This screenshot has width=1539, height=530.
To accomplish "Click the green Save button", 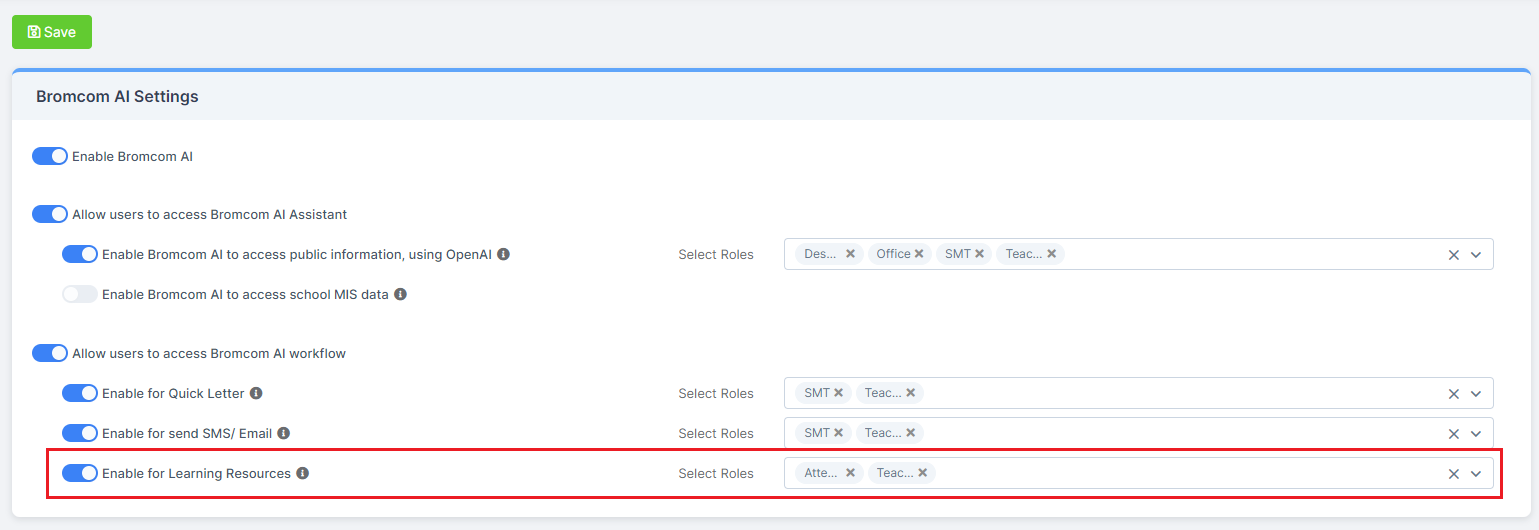I will [x=52, y=32].
